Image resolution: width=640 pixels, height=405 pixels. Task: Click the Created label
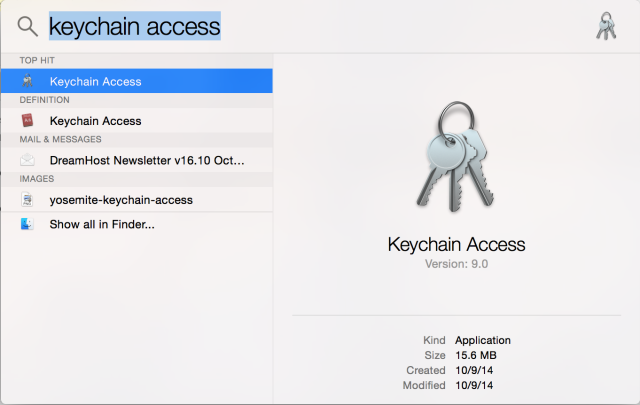(x=426, y=370)
